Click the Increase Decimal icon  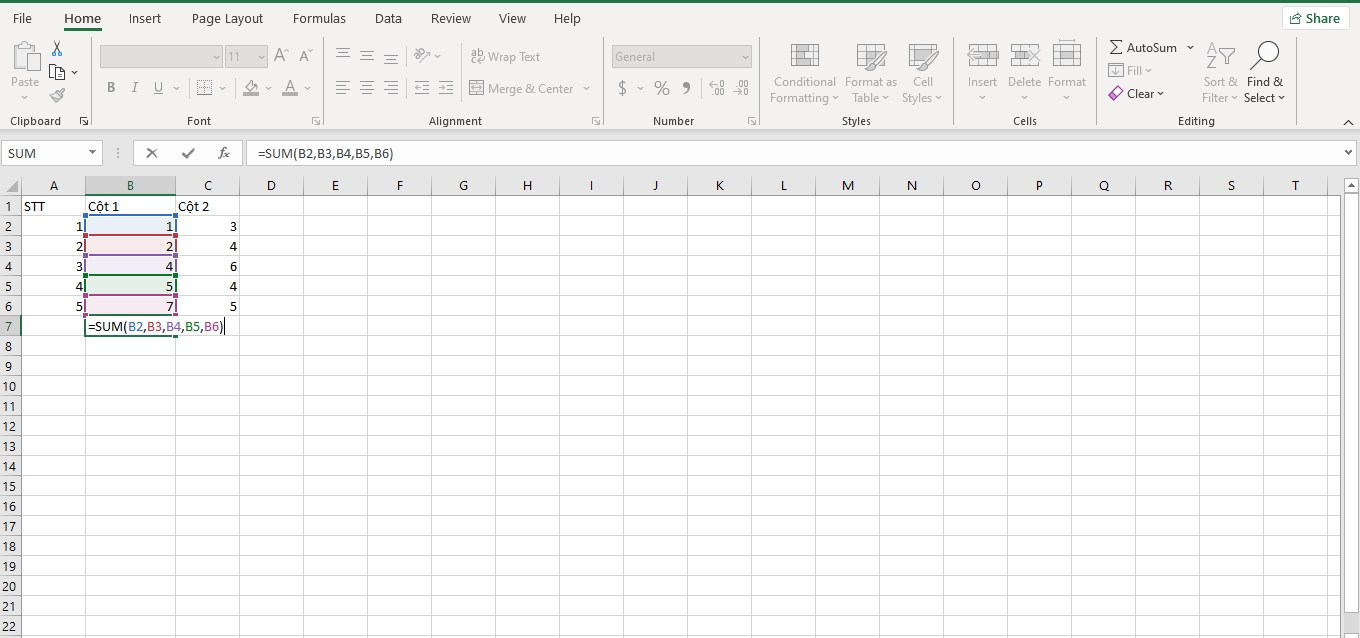click(x=717, y=88)
